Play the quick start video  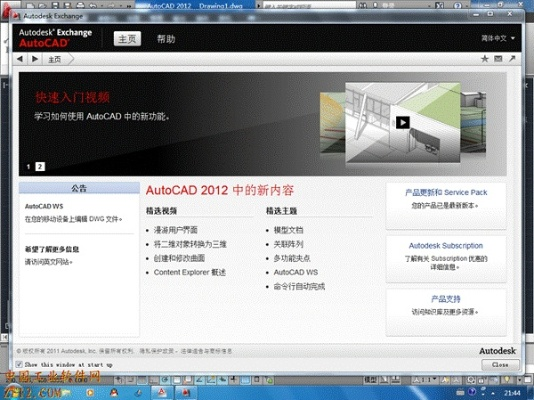coord(403,123)
